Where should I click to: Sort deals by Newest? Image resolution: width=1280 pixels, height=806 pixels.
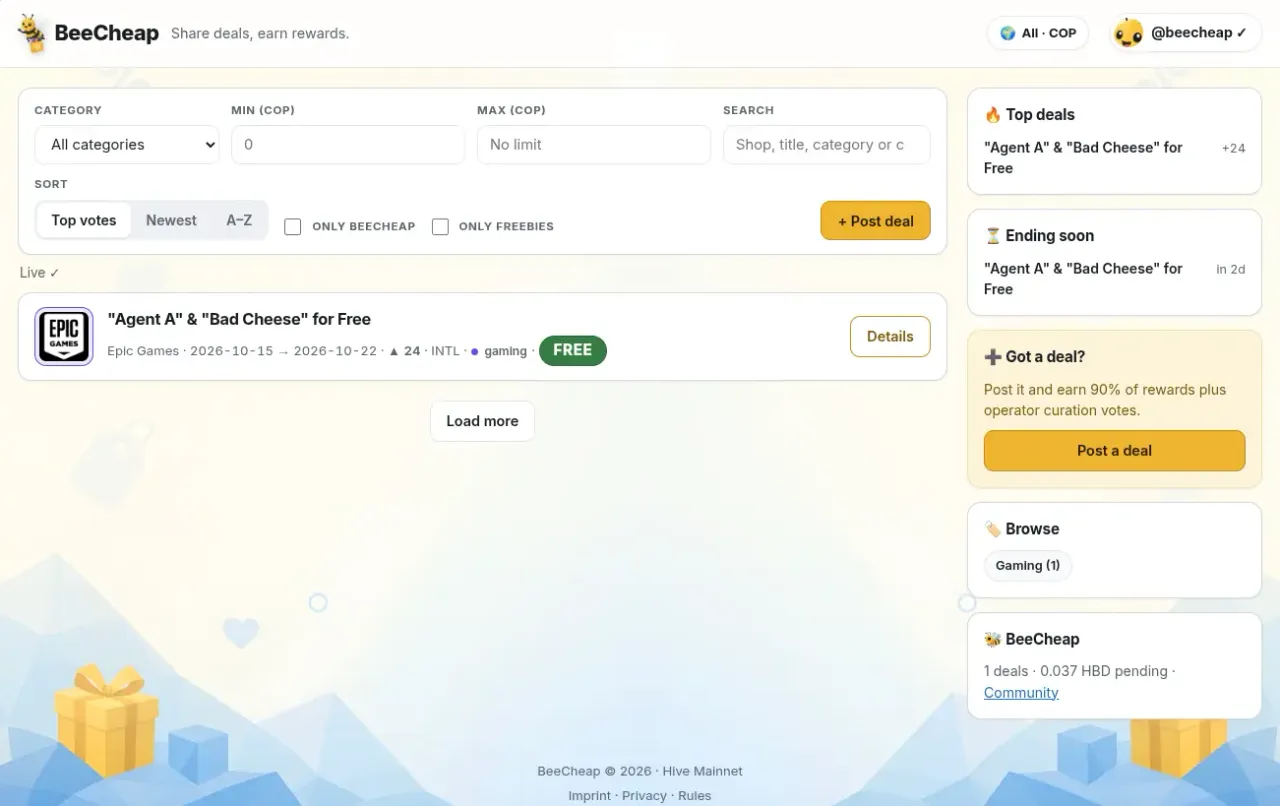pyautogui.click(x=171, y=220)
